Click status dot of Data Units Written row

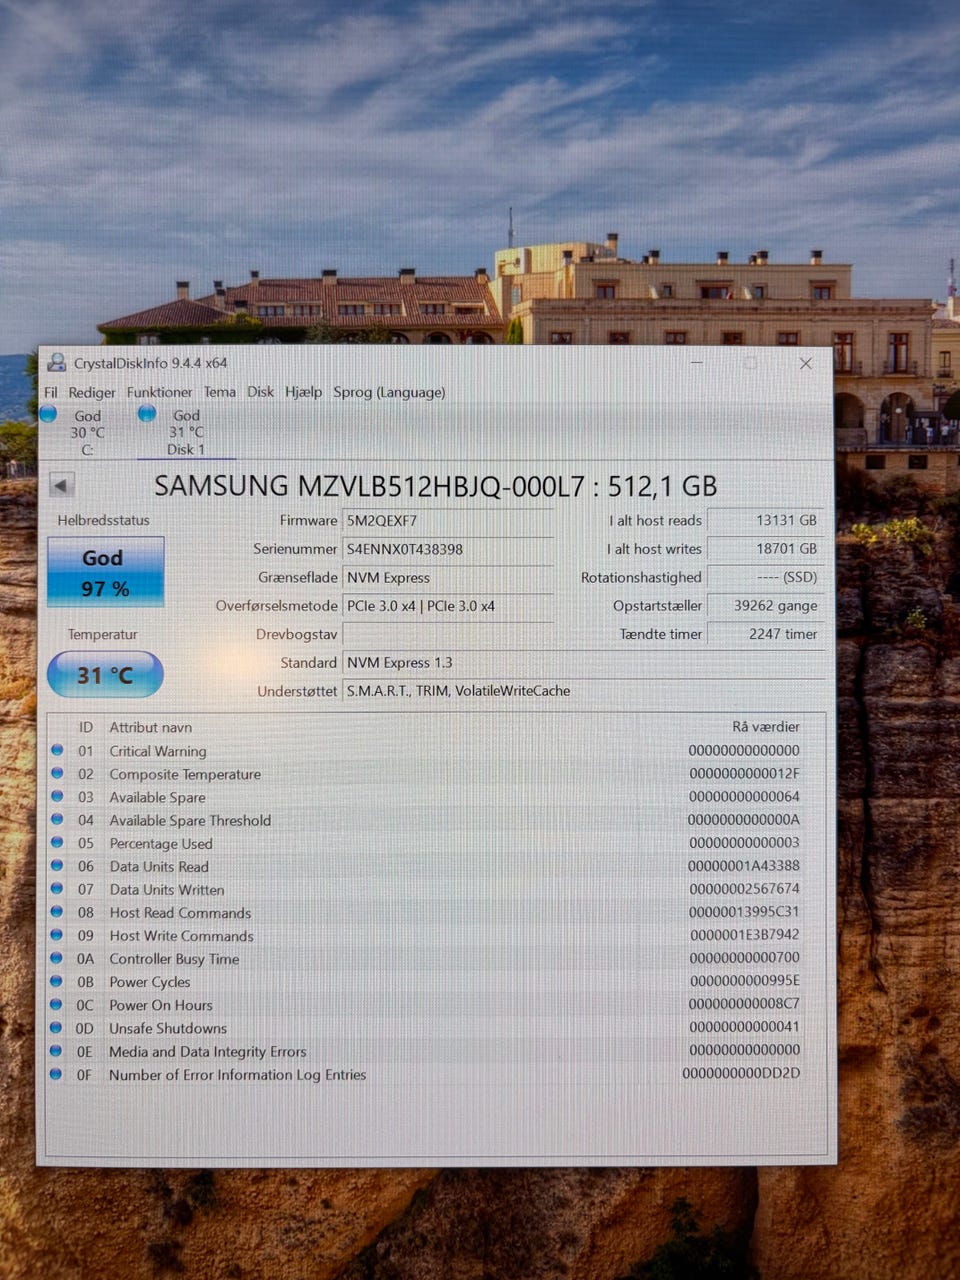[57, 888]
